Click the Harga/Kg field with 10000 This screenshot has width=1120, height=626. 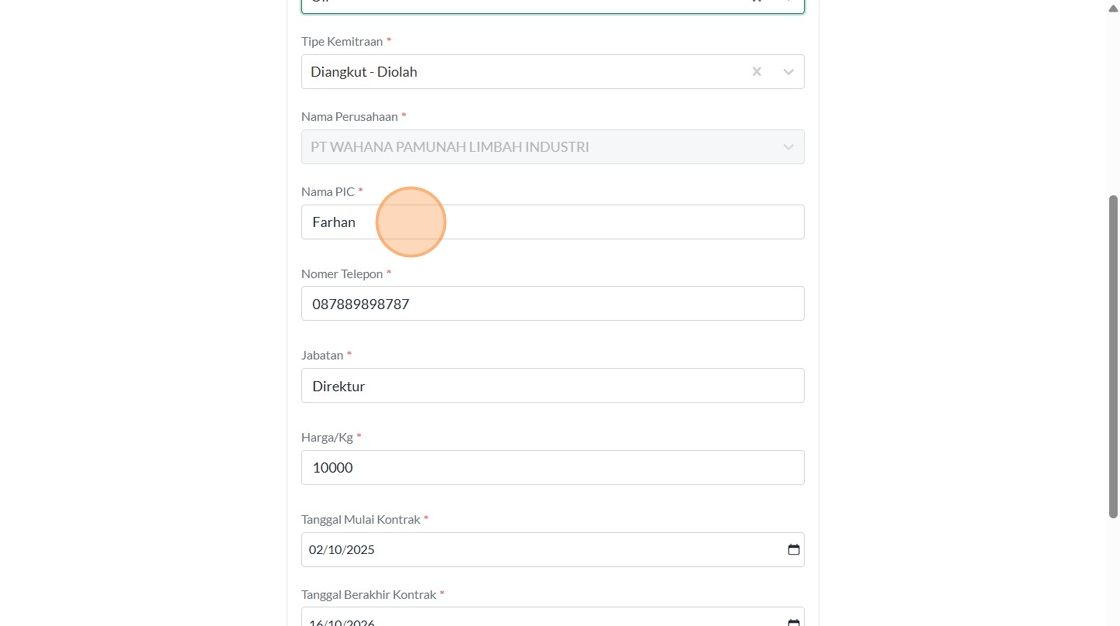[552, 468]
